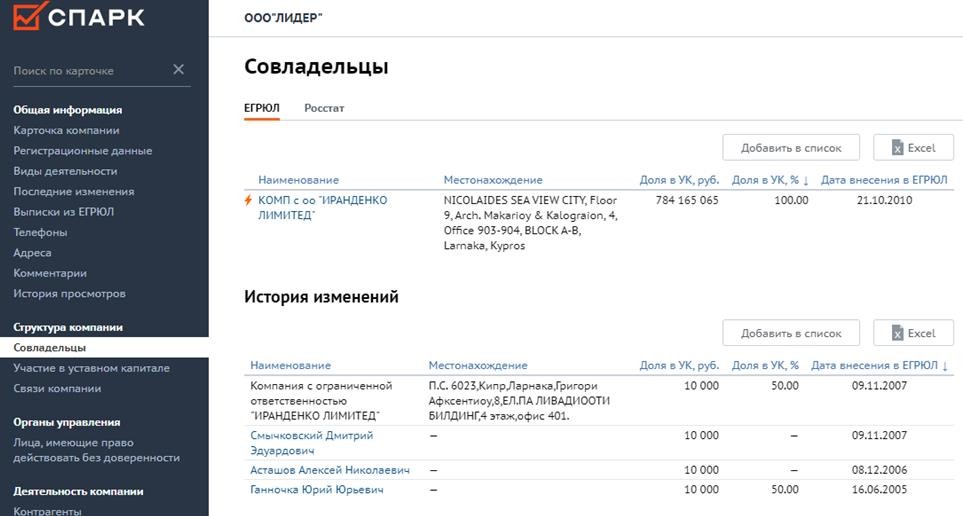Focus the Поиск по карточке search field

coord(91,71)
